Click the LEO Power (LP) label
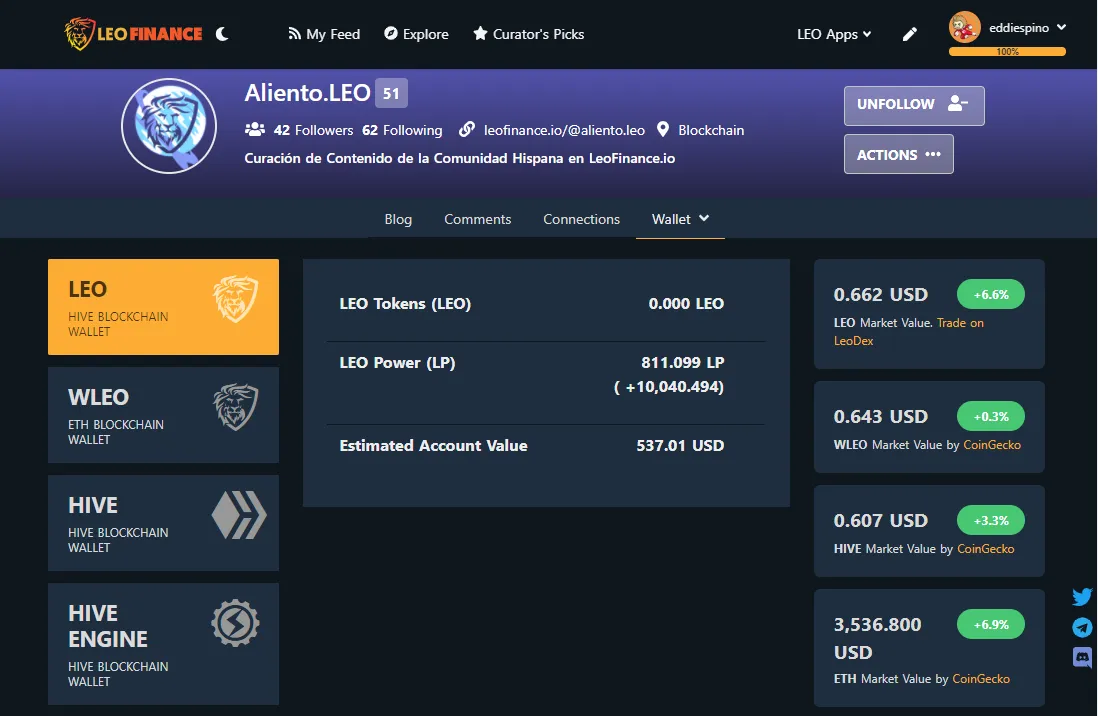Image resolution: width=1098 pixels, height=716 pixels. click(x=397, y=362)
